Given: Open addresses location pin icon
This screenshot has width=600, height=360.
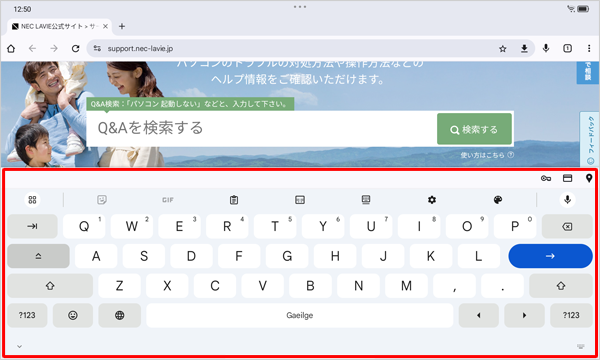Looking at the screenshot, I should [x=589, y=178].
